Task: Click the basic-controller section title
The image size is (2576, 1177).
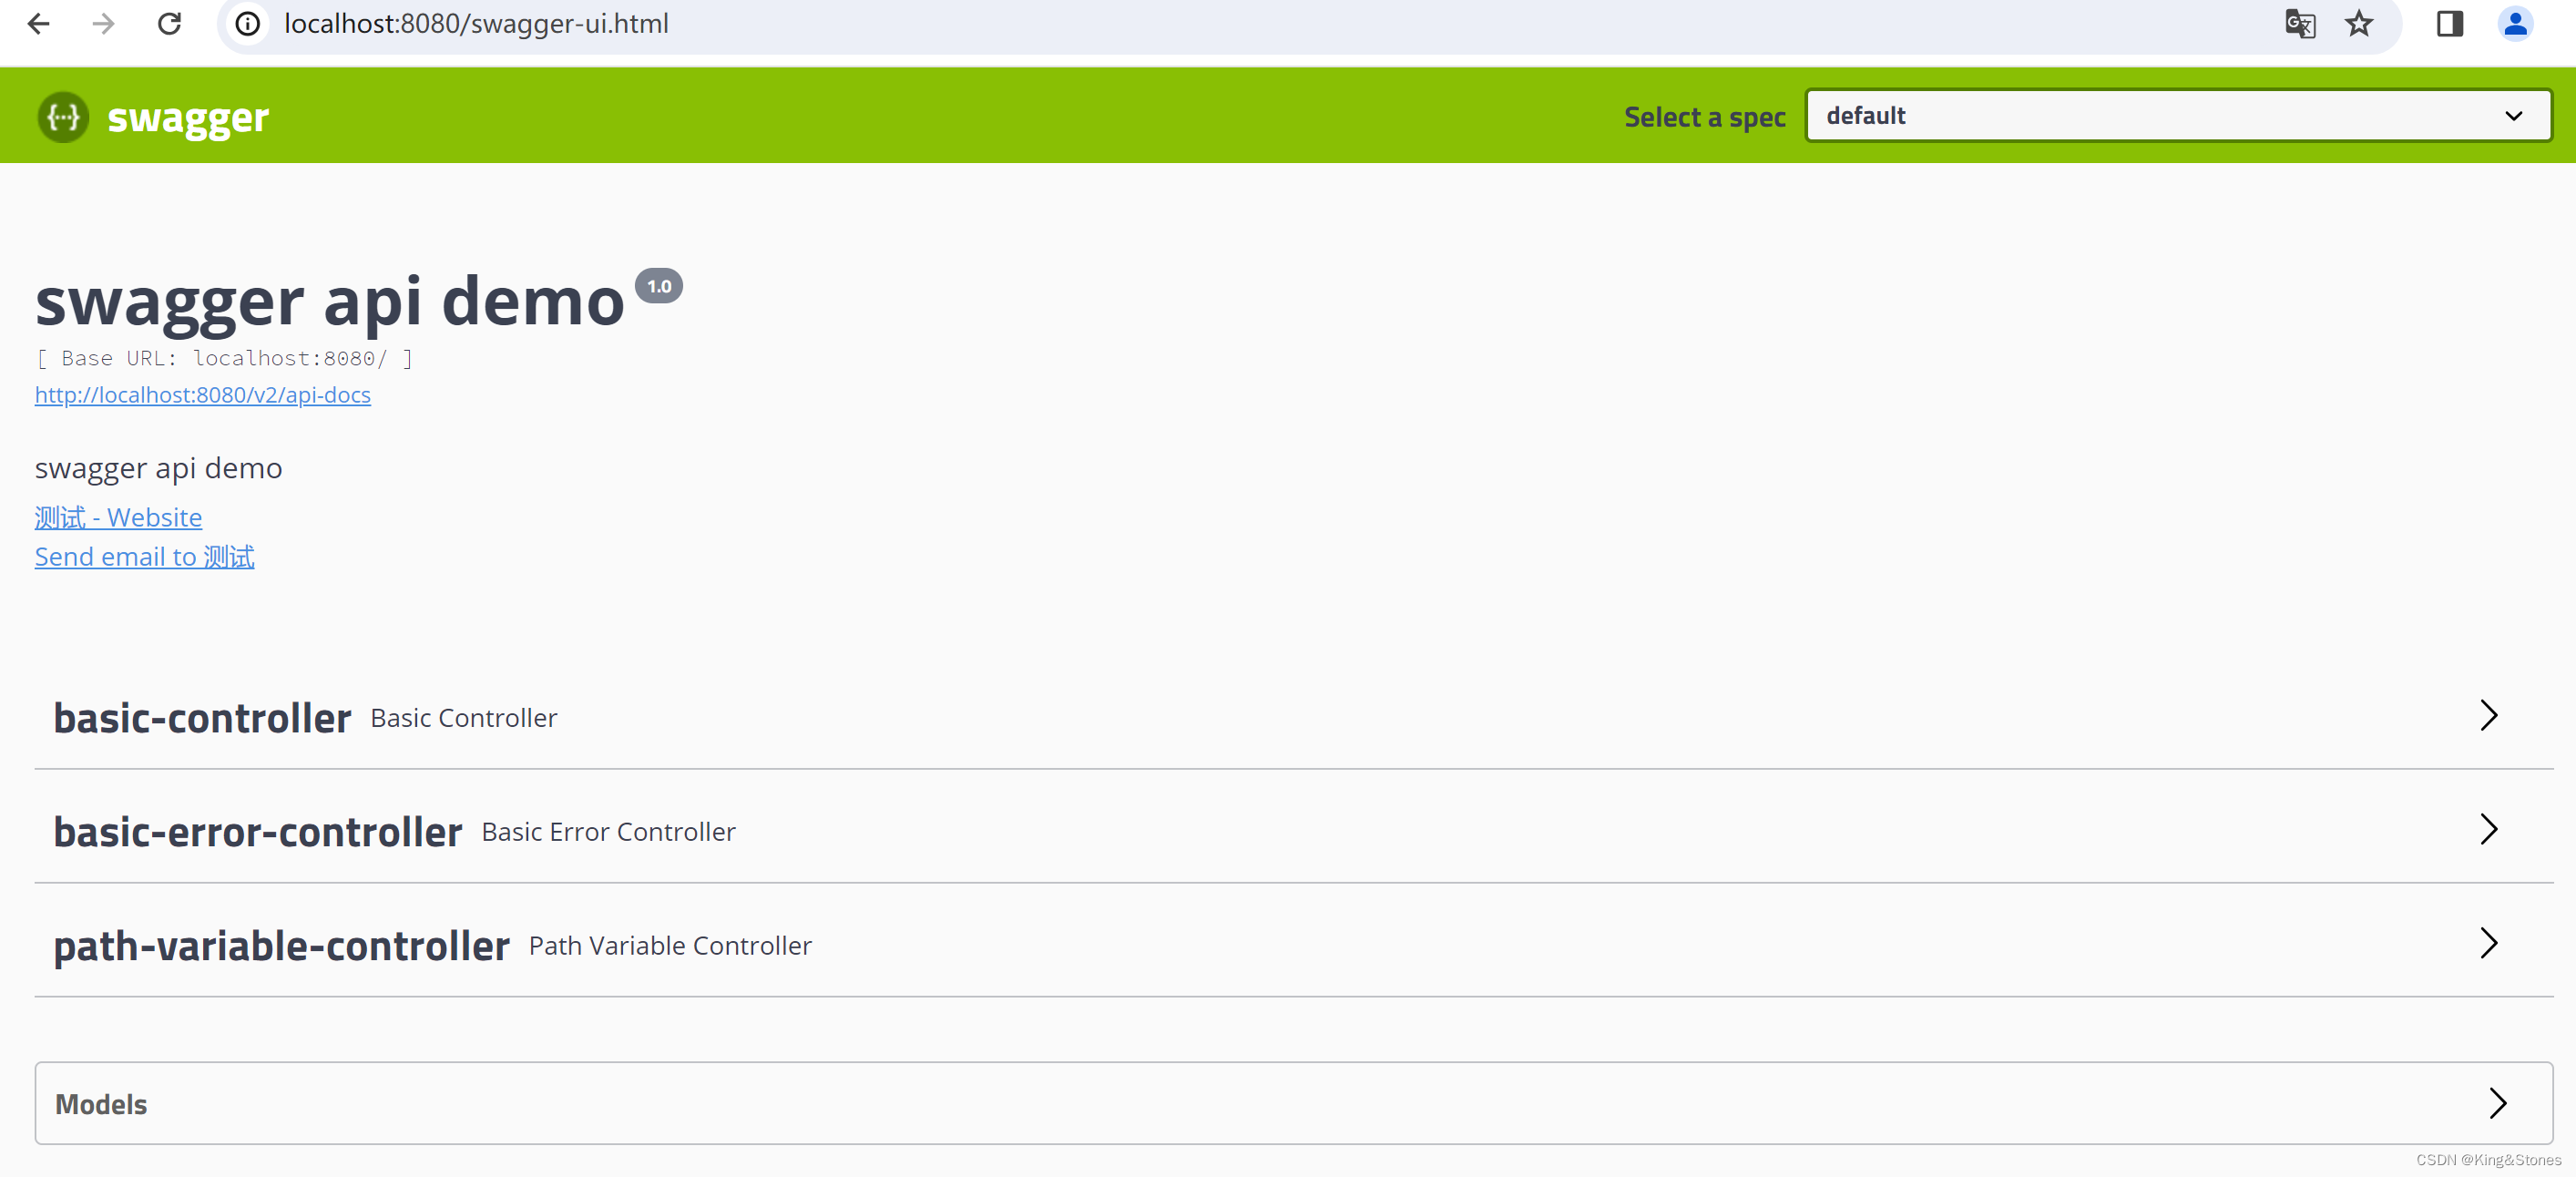Action: (202, 718)
